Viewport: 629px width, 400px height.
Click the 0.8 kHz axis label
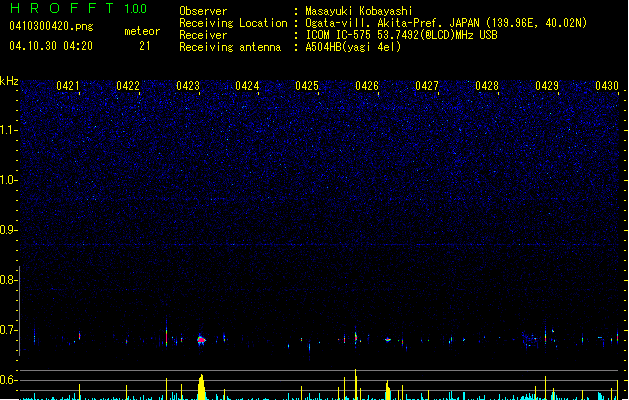(x=8, y=280)
